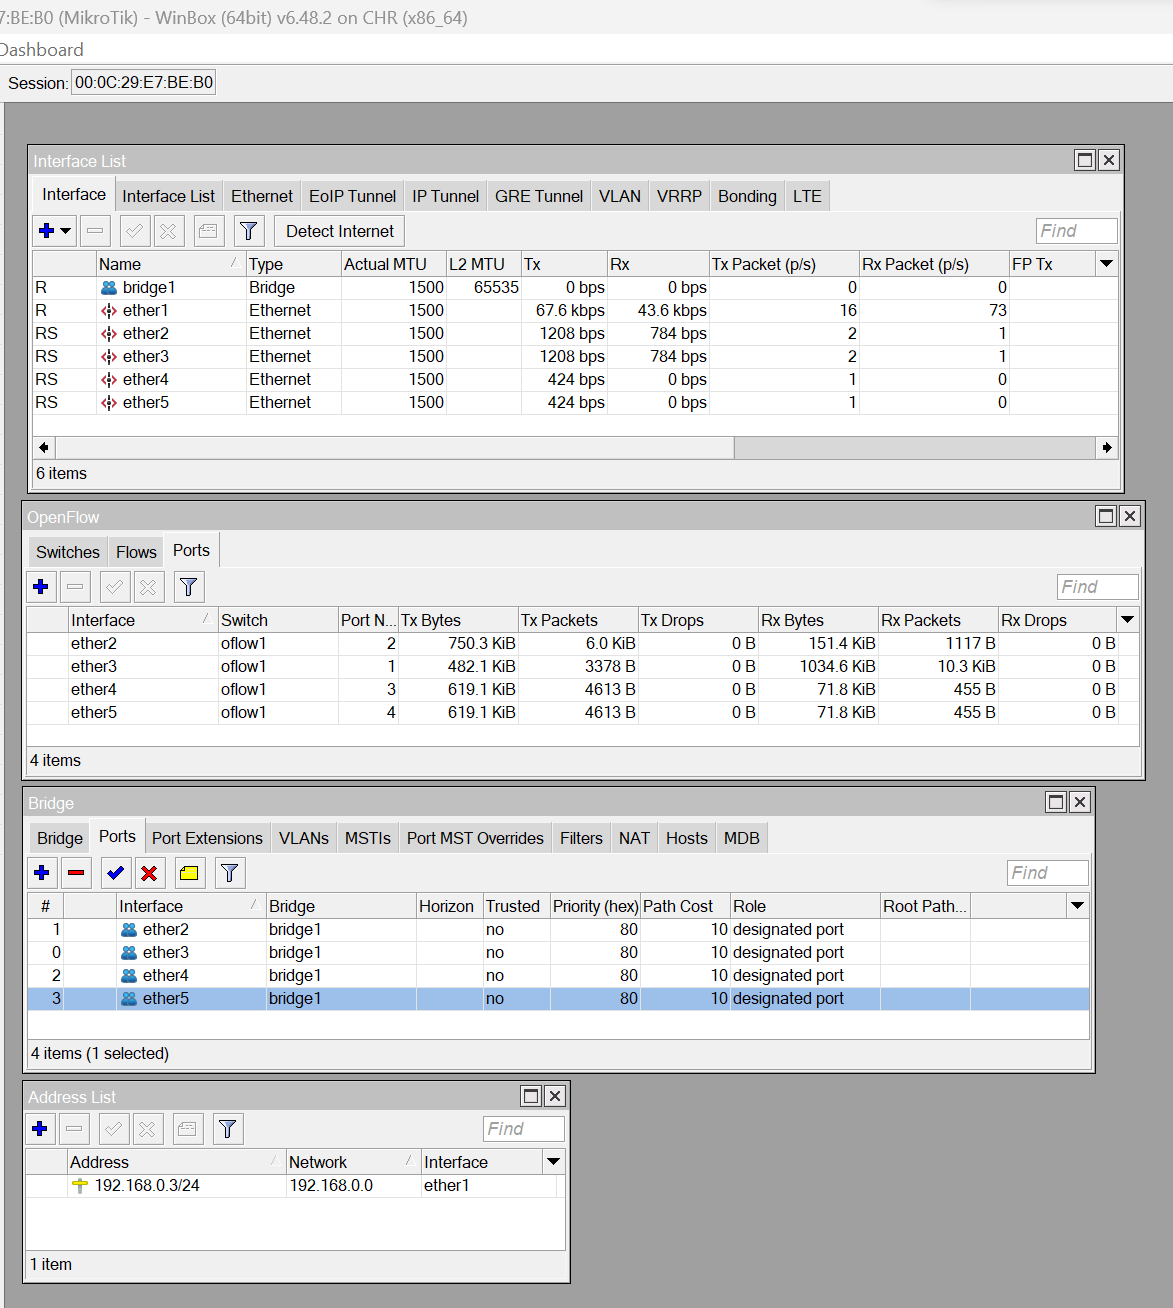Click the Detect Internet button
1173x1308 pixels.
tap(340, 231)
